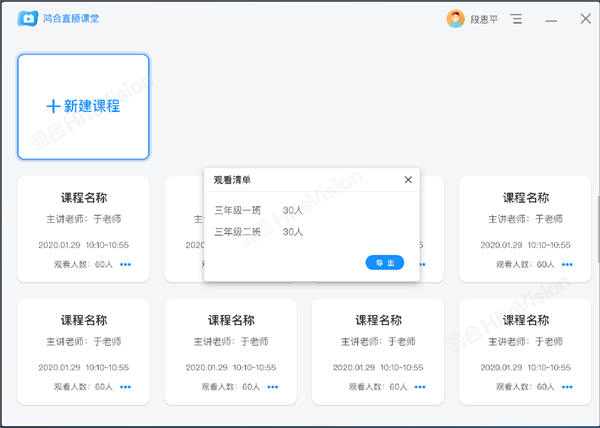600x428 pixels.
Task: Create a course via 新建课程
Action: click(83, 106)
